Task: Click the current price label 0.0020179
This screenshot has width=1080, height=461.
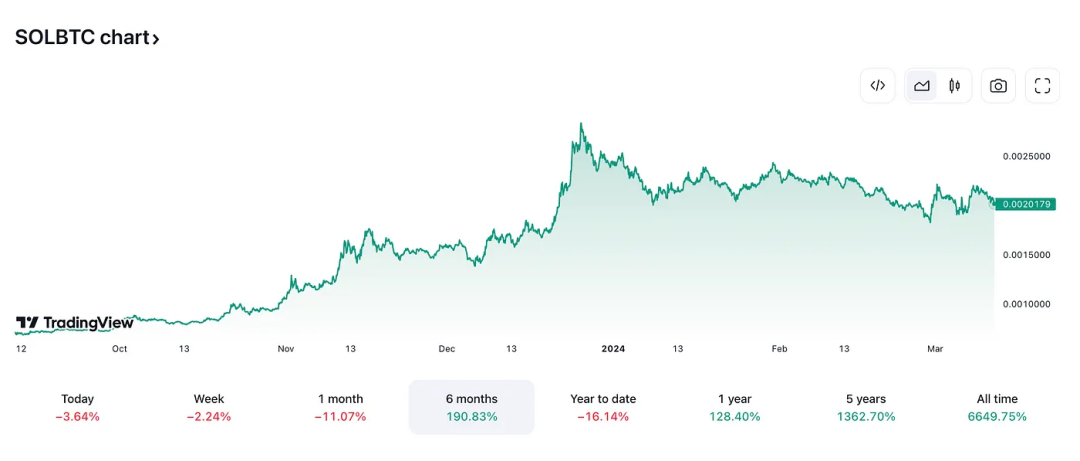Action: tap(1025, 204)
